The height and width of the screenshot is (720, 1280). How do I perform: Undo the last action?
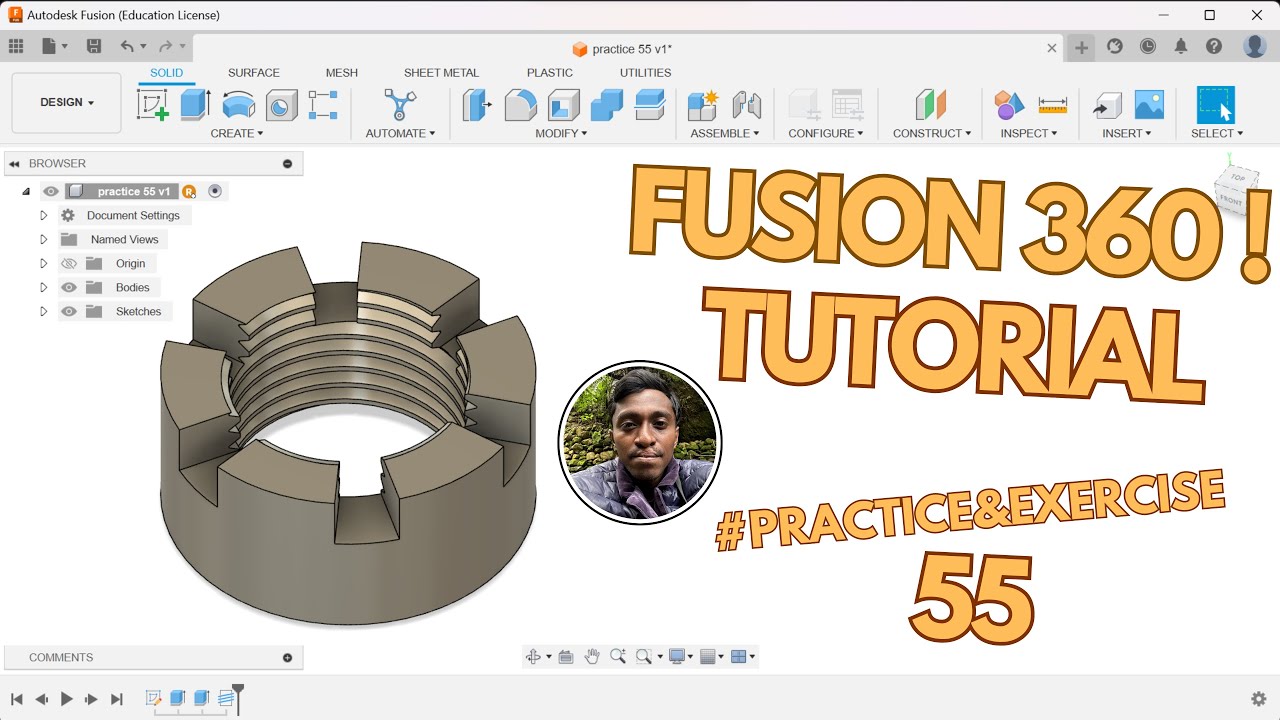point(127,46)
